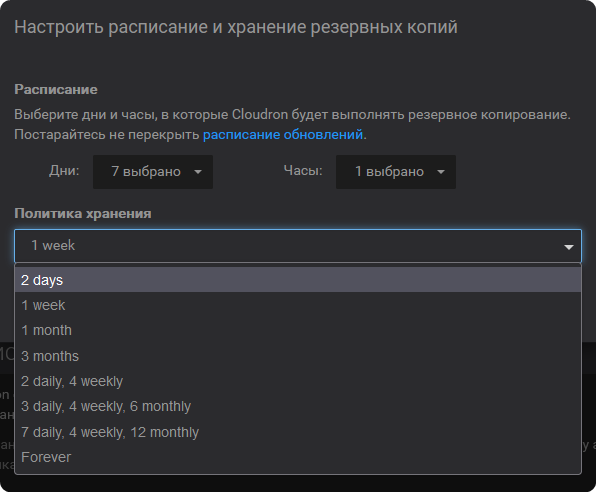Choose "3 daily, 4 weekly, 6 monthly"

click(298, 406)
